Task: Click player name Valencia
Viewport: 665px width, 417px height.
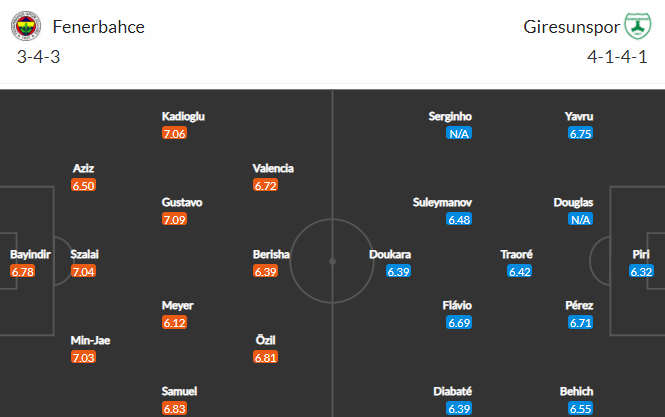Action: [x=273, y=168]
